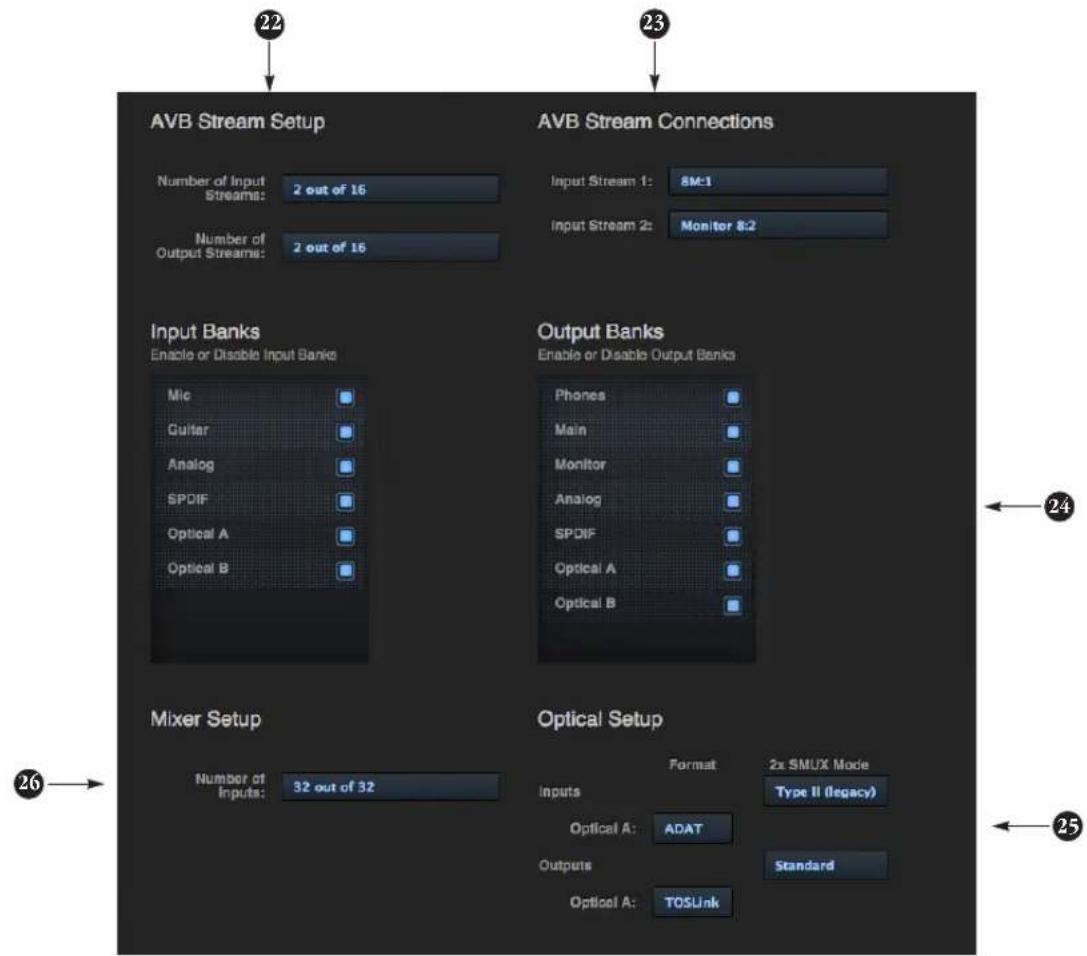Click the Mic label in Input Banks
The image size is (1087, 956).
(179, 395)
